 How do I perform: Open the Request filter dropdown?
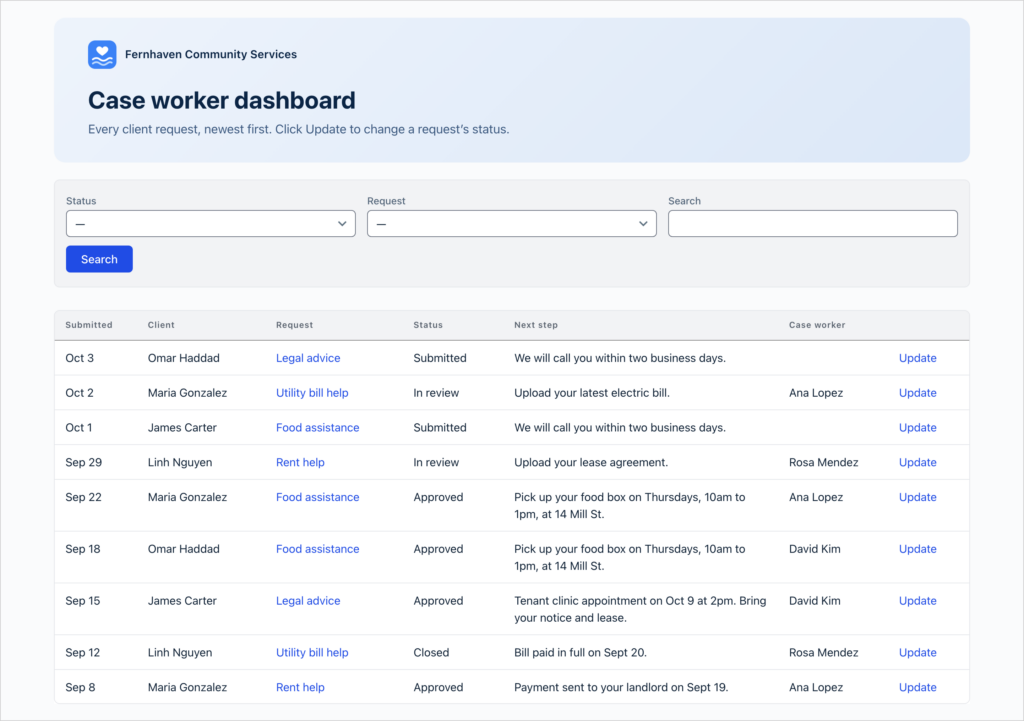click(x=511, y=223)
